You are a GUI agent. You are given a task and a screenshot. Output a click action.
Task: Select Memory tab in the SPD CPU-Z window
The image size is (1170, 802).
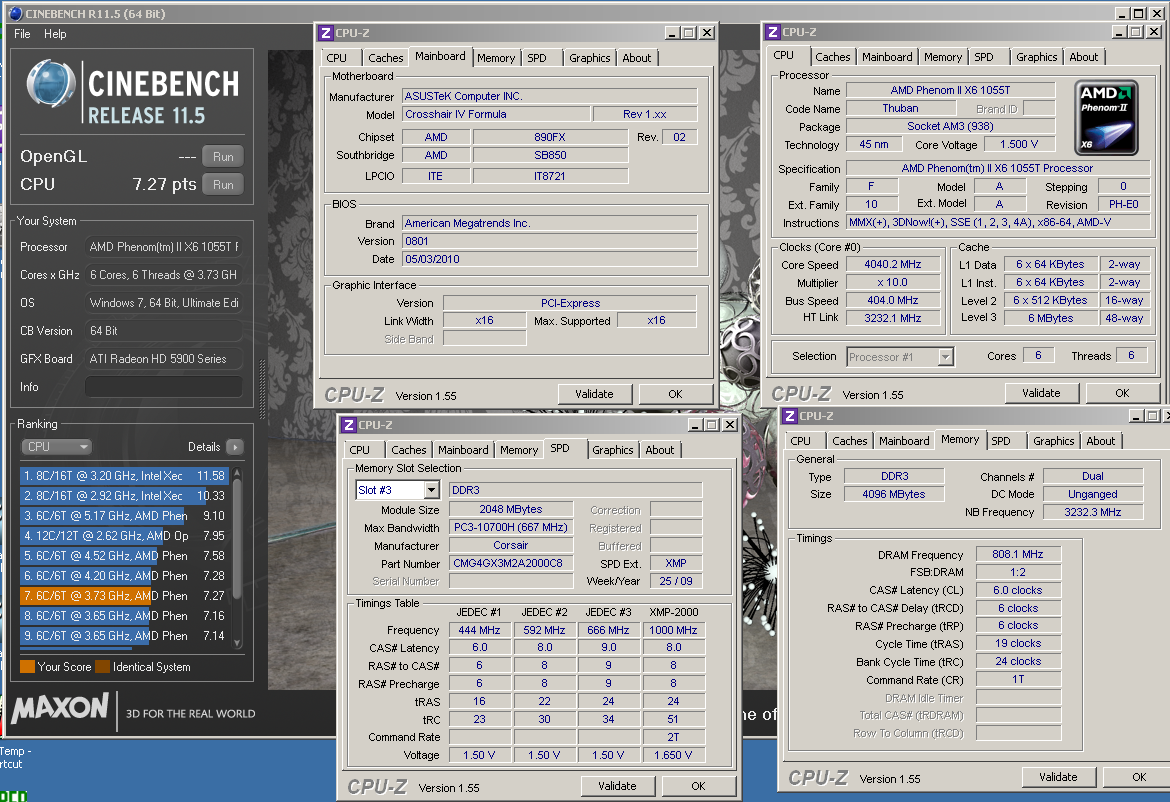click(519, 450)
